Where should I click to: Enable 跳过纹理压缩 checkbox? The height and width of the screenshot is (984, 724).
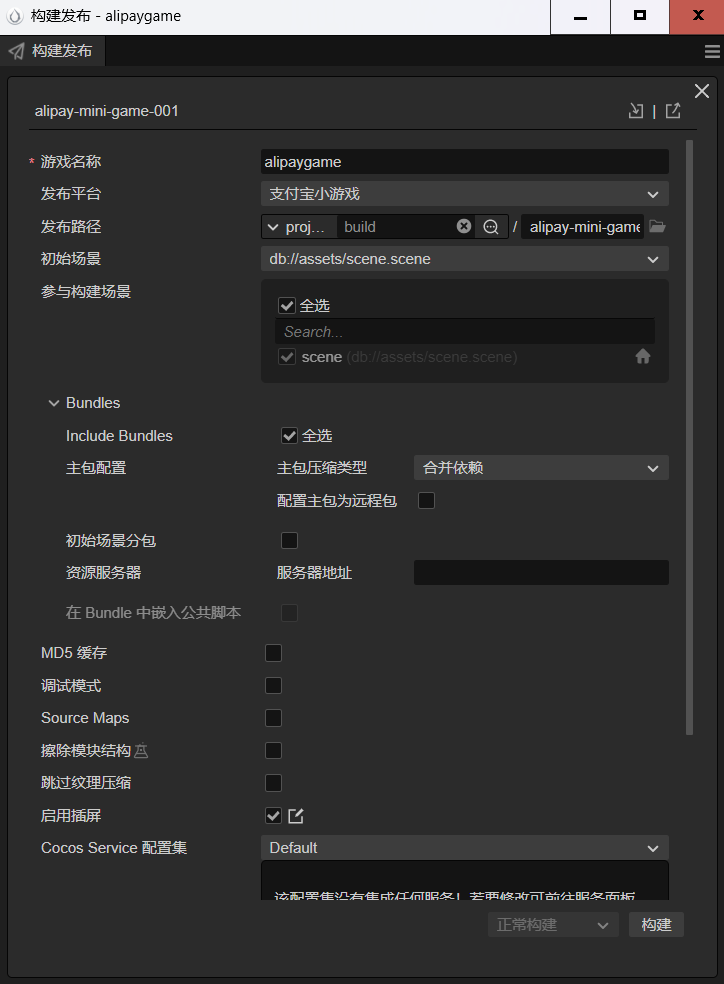pos(274,783)
